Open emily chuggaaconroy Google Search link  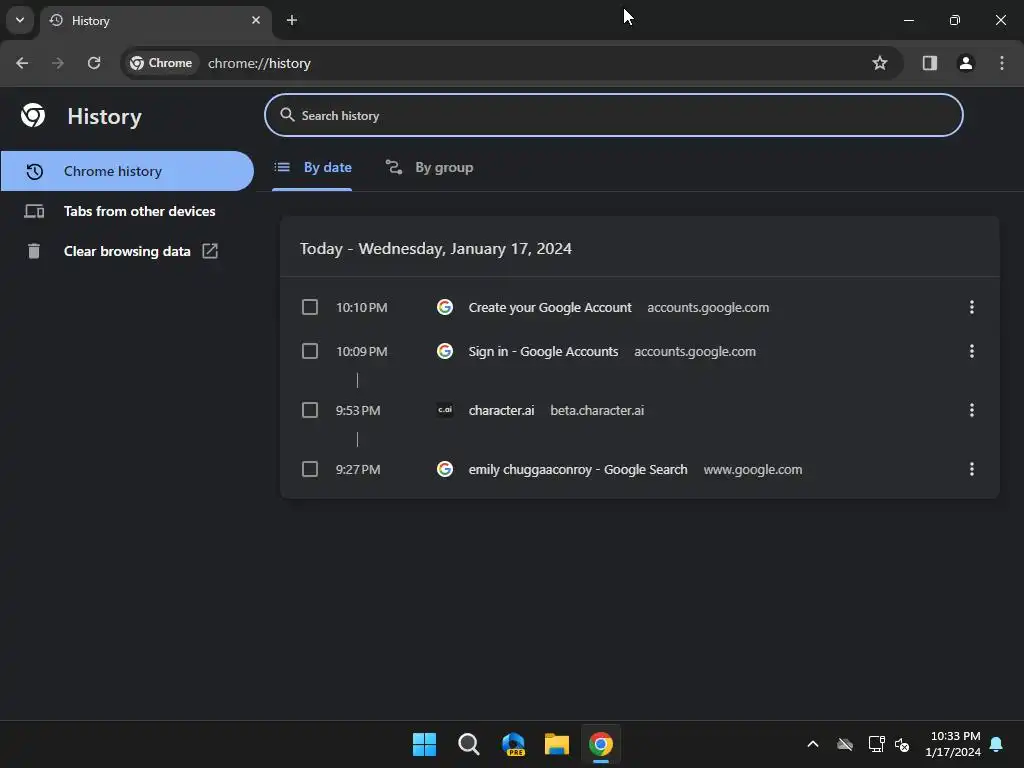click(x=578, y=470)
